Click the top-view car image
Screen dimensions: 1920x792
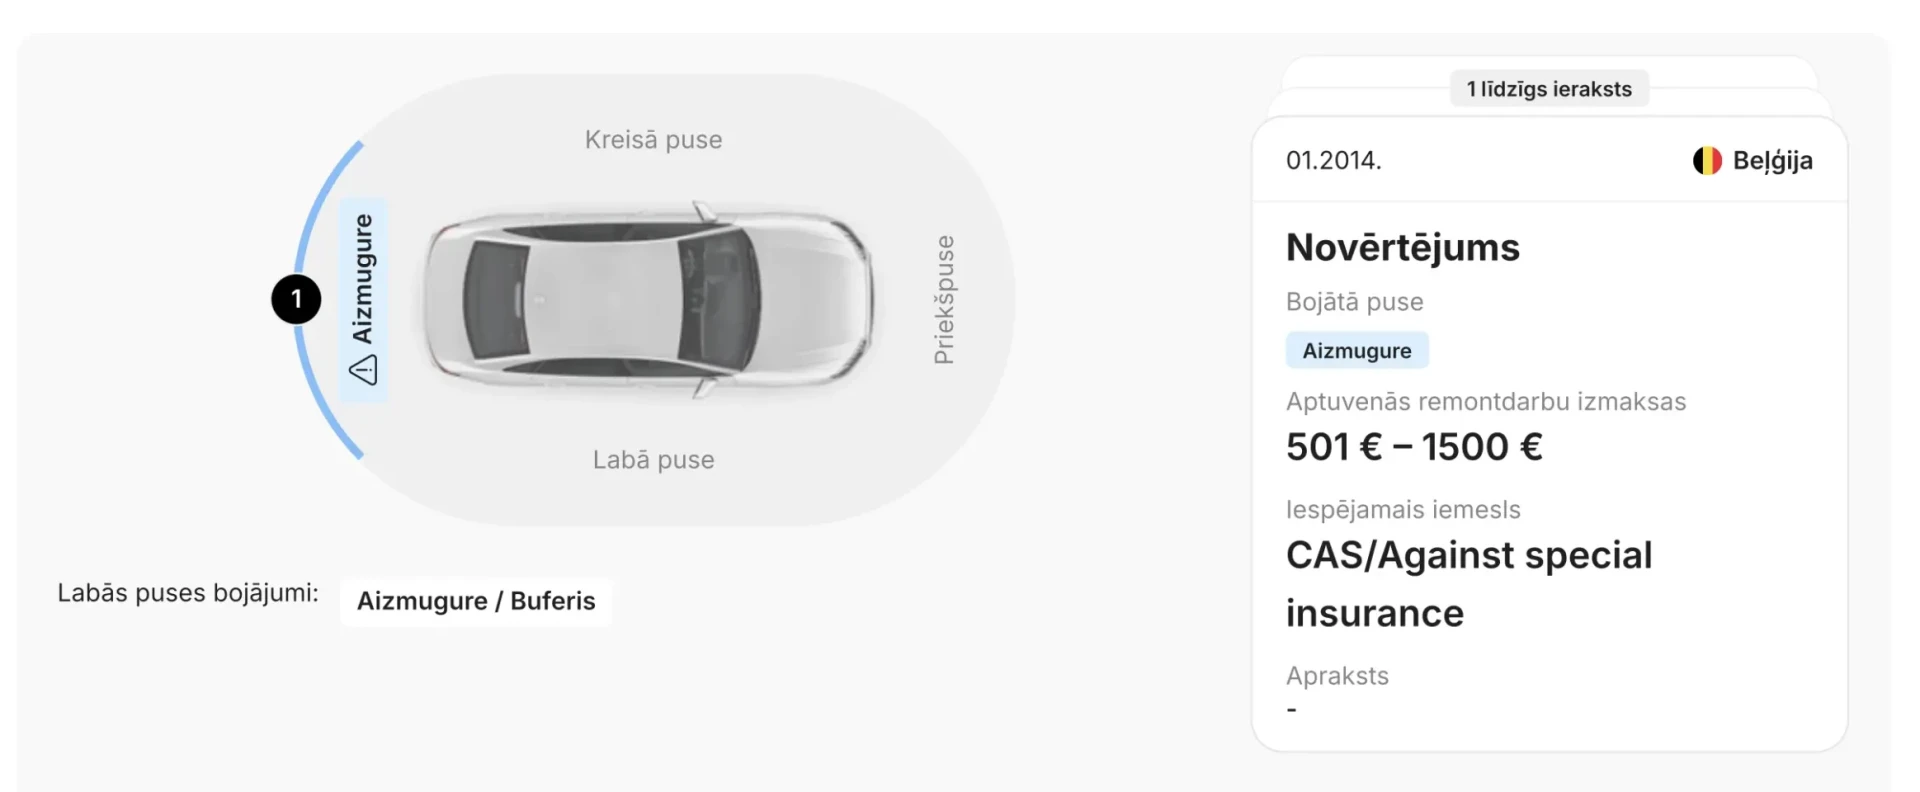tap(648, 299)
